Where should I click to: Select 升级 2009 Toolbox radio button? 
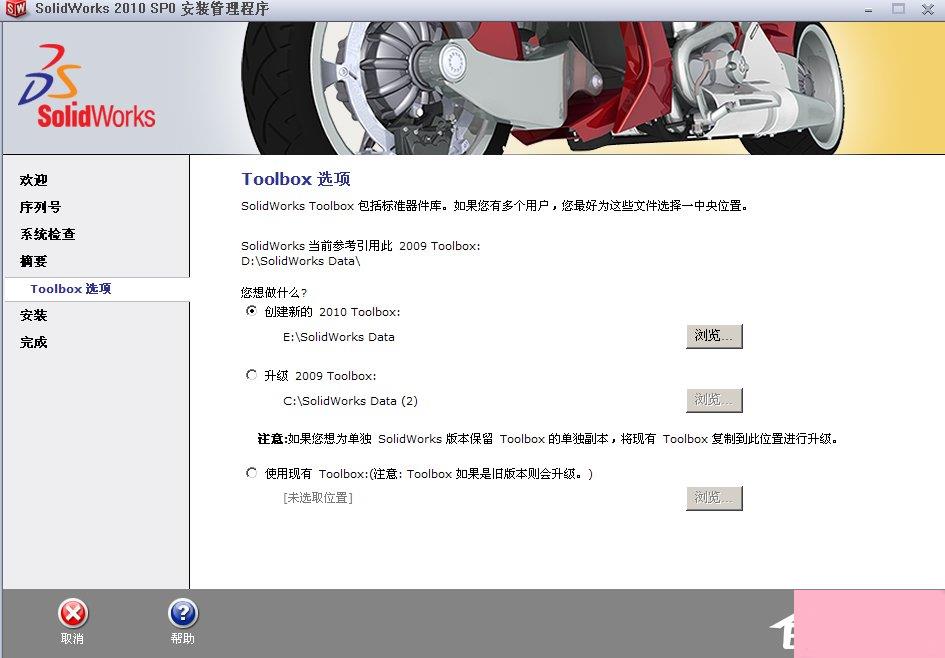click(251, 375)
